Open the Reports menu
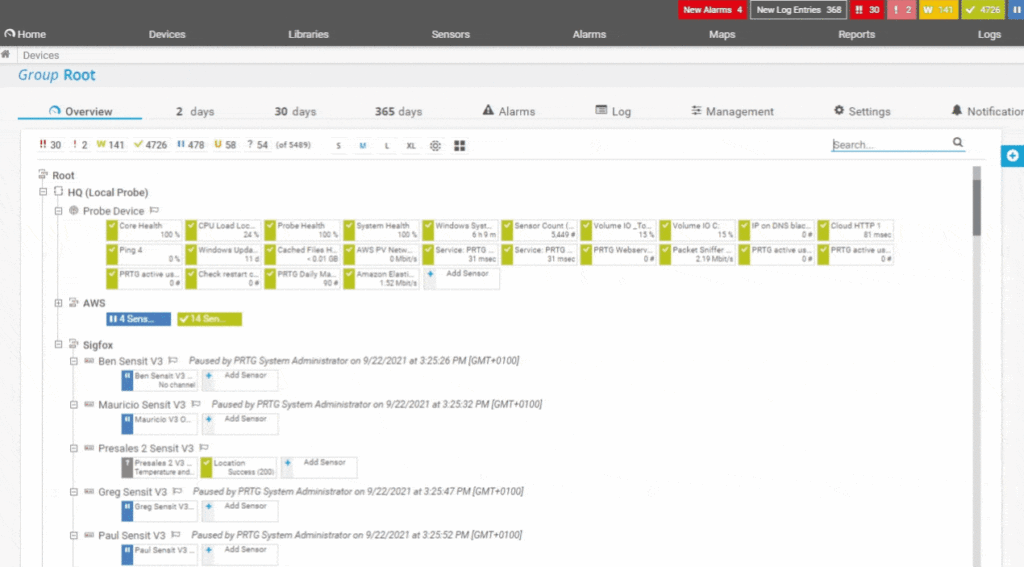The image size is (1024, 567). coord(856,34)
